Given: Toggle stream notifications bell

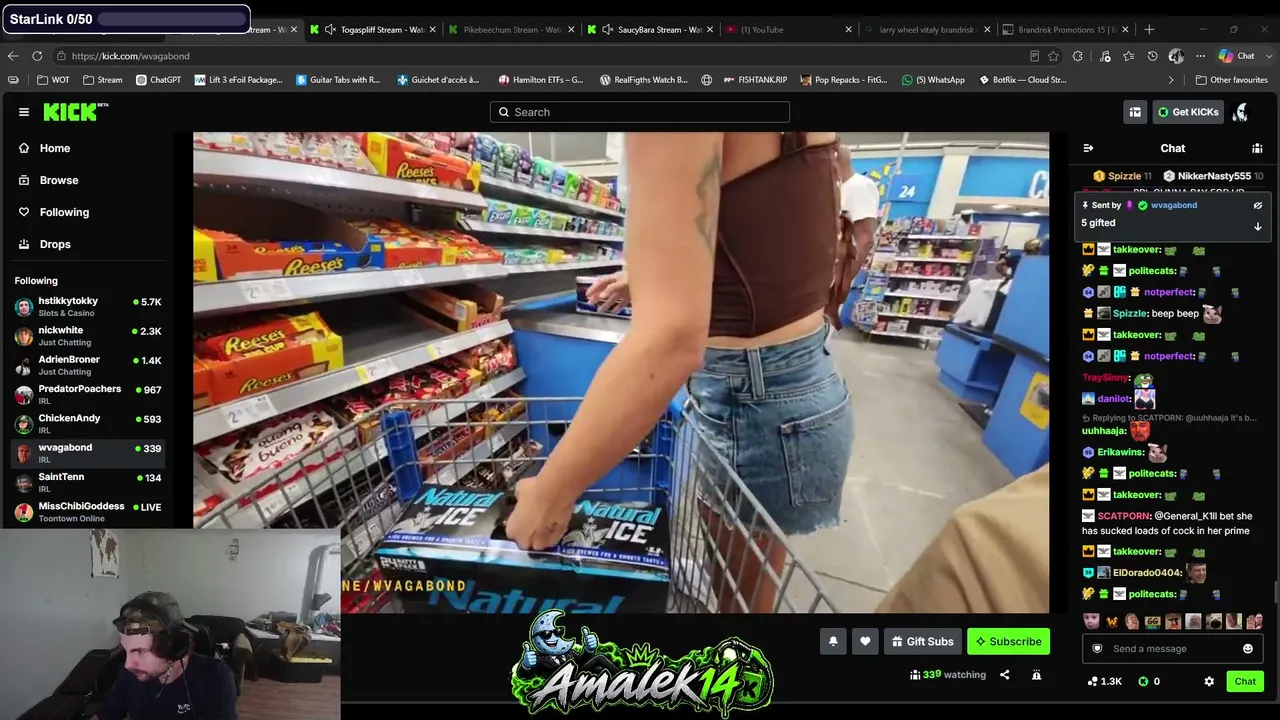Looking at the screenshot, I should (833, 642).
